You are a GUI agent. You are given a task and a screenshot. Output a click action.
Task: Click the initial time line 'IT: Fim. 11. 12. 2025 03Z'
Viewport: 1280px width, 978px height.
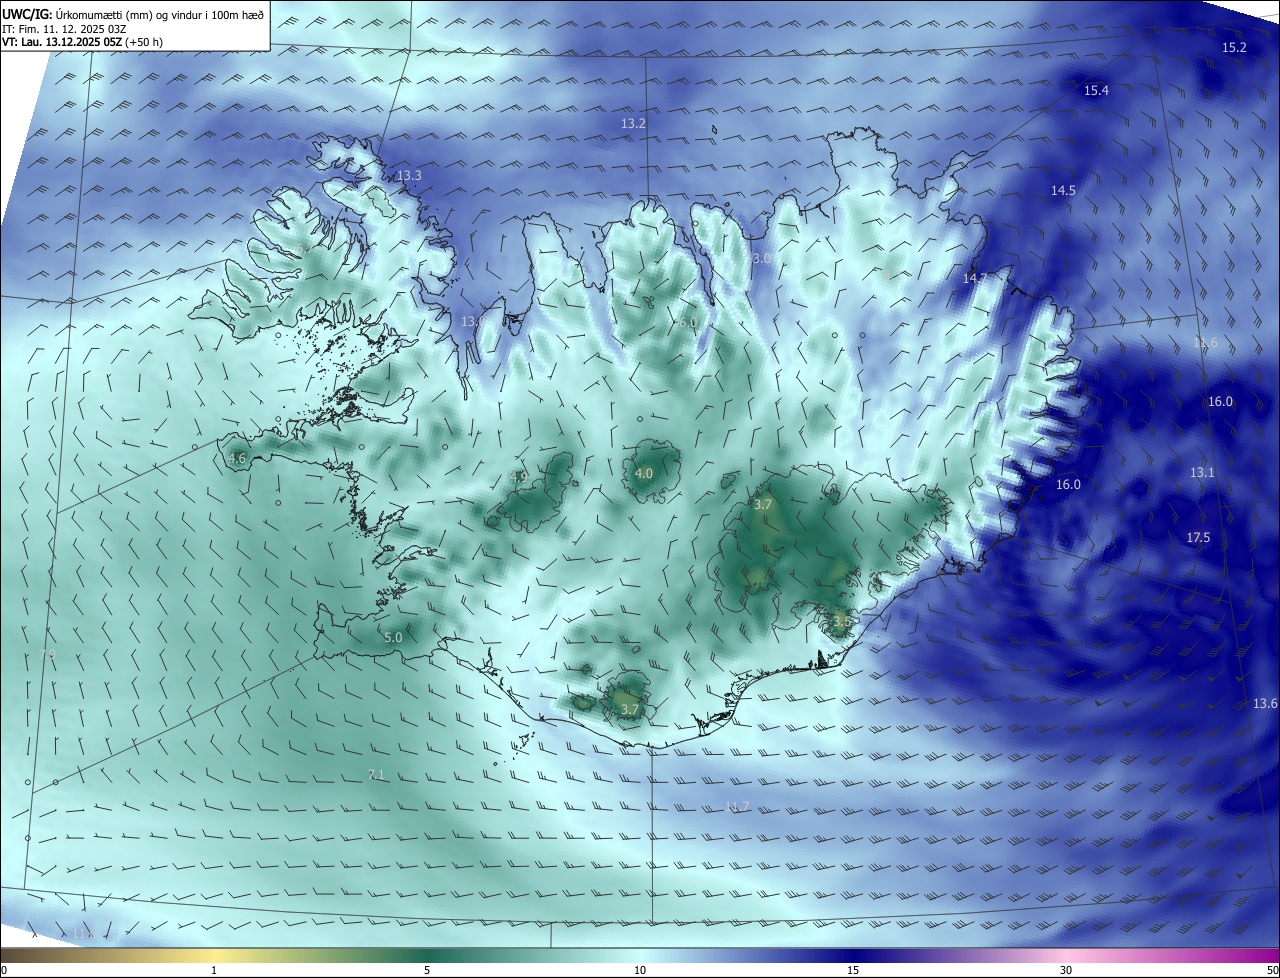66,29
